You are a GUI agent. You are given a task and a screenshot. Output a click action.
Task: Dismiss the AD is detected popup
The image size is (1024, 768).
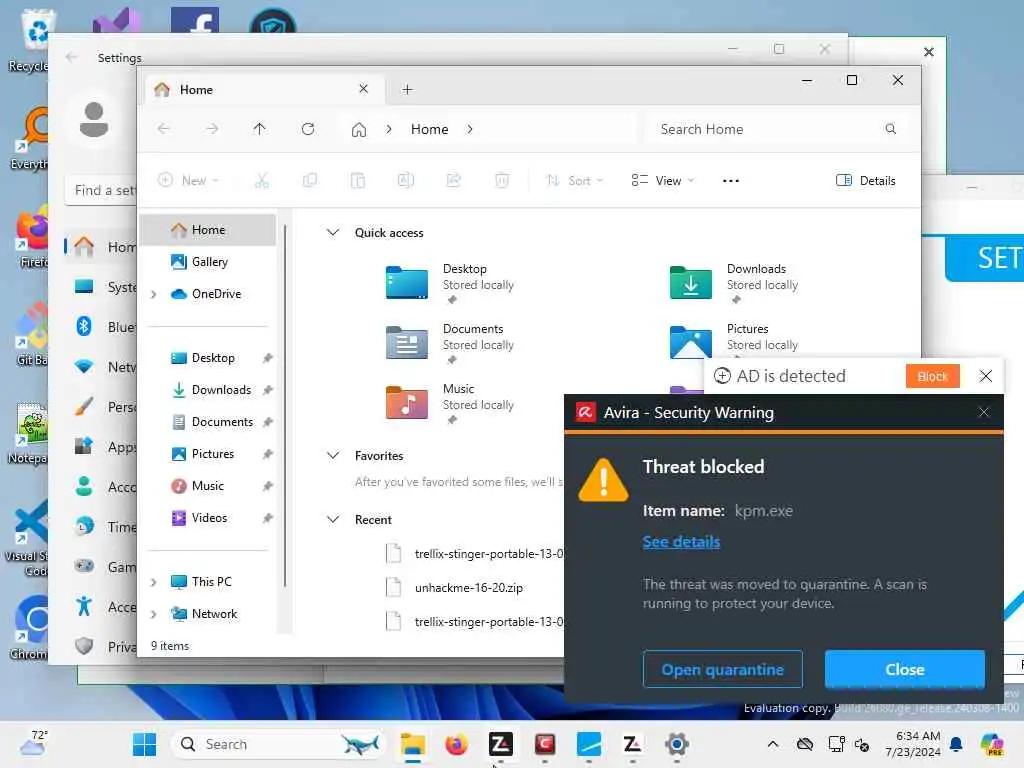[986, 376]
